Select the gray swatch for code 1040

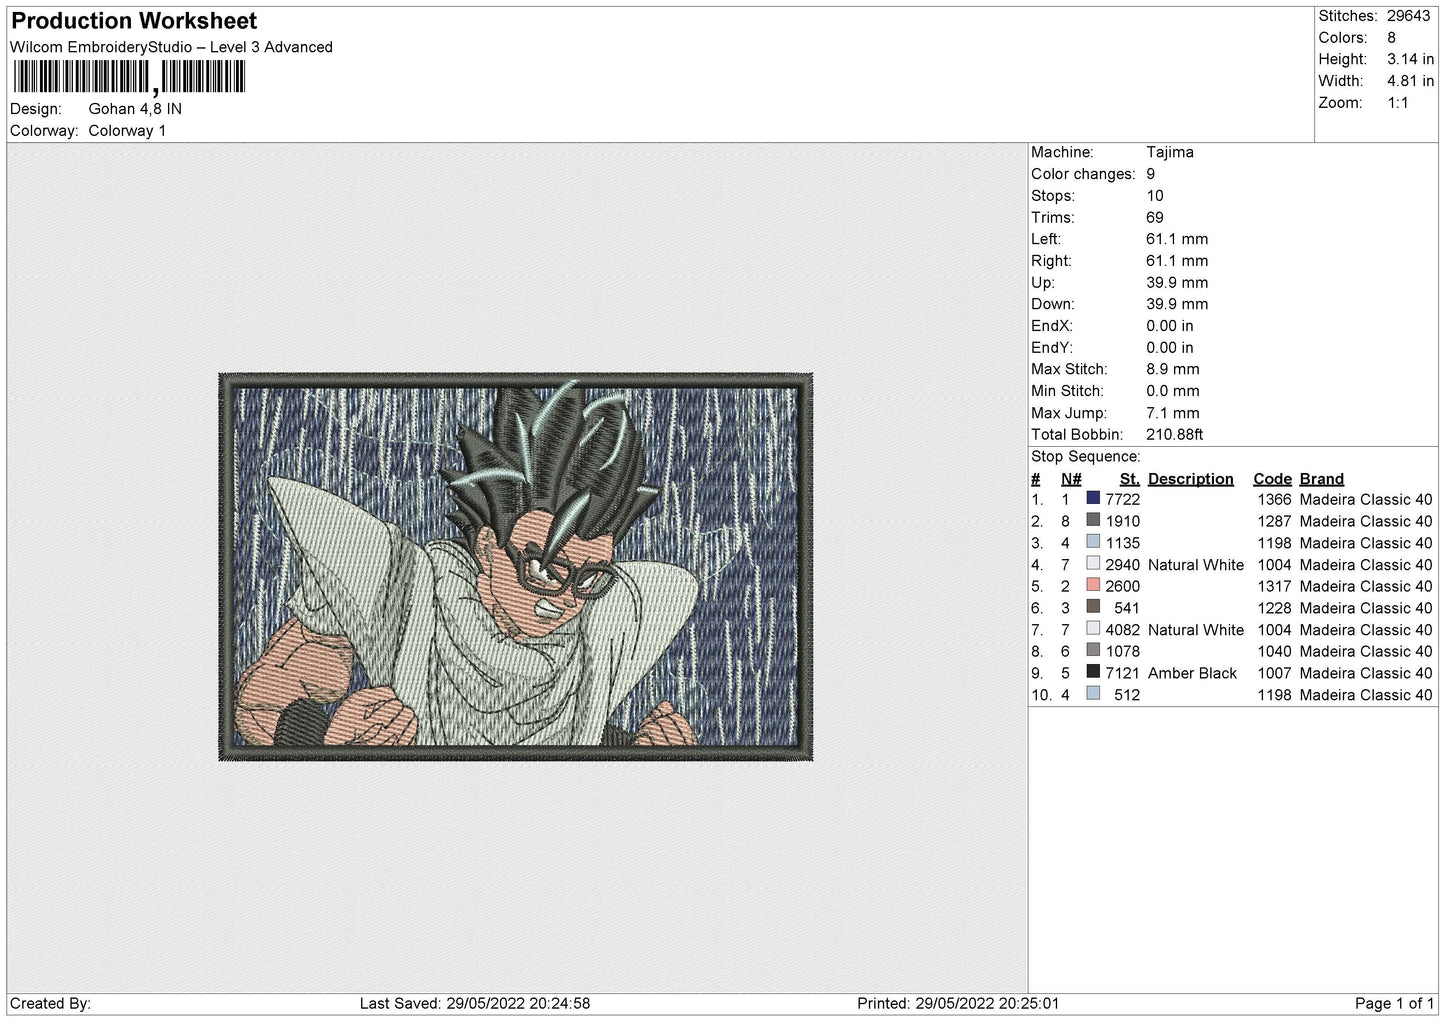pos(1093,651)
